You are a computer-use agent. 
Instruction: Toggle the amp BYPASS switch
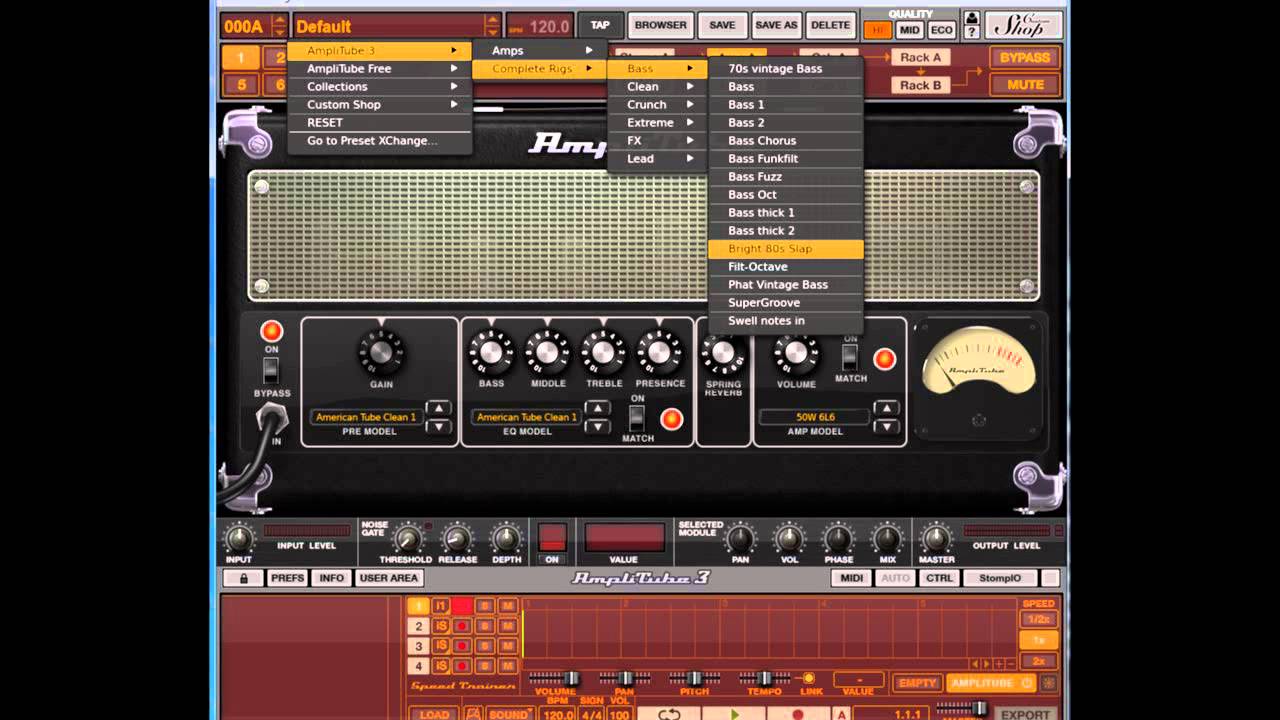pos(271,370)
